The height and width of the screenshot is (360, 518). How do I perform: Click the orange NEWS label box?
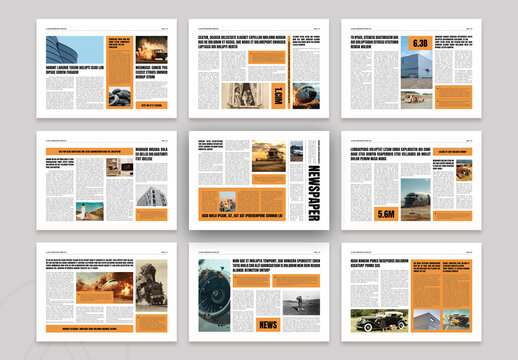tap(268, 325)
